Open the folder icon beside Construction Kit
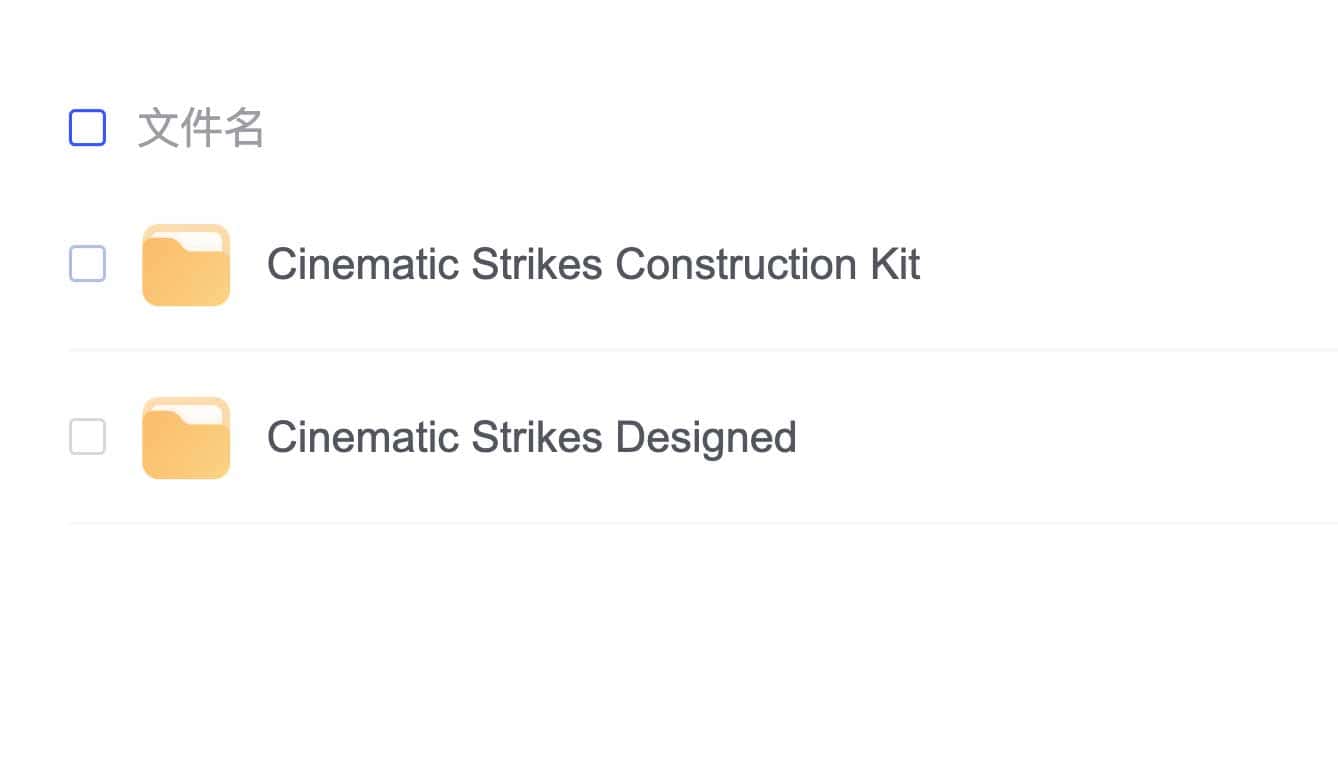The width and height of the screenshot is (1338, 780). pos(186,265)
